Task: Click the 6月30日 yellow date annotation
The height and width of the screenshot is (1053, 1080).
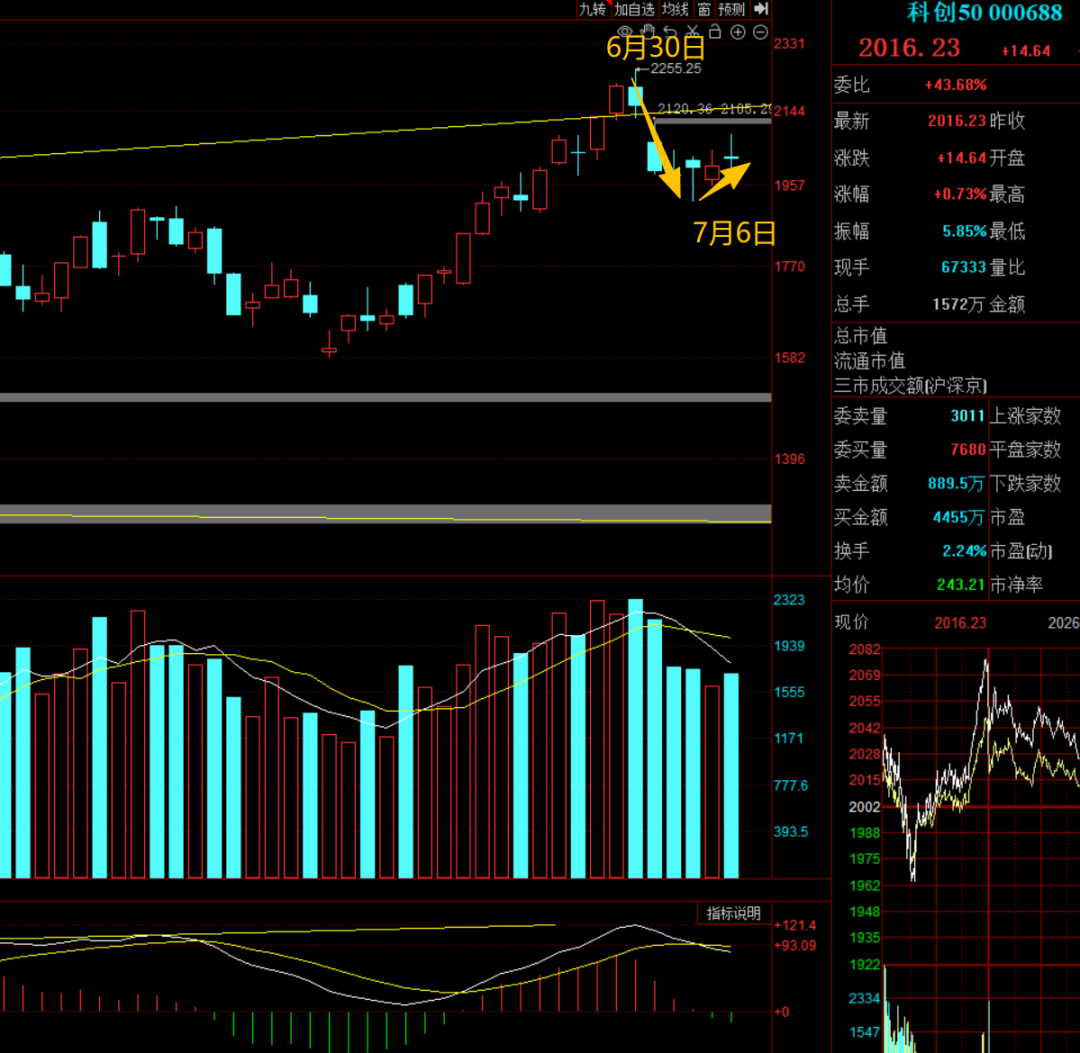Action: coord(655,48)
